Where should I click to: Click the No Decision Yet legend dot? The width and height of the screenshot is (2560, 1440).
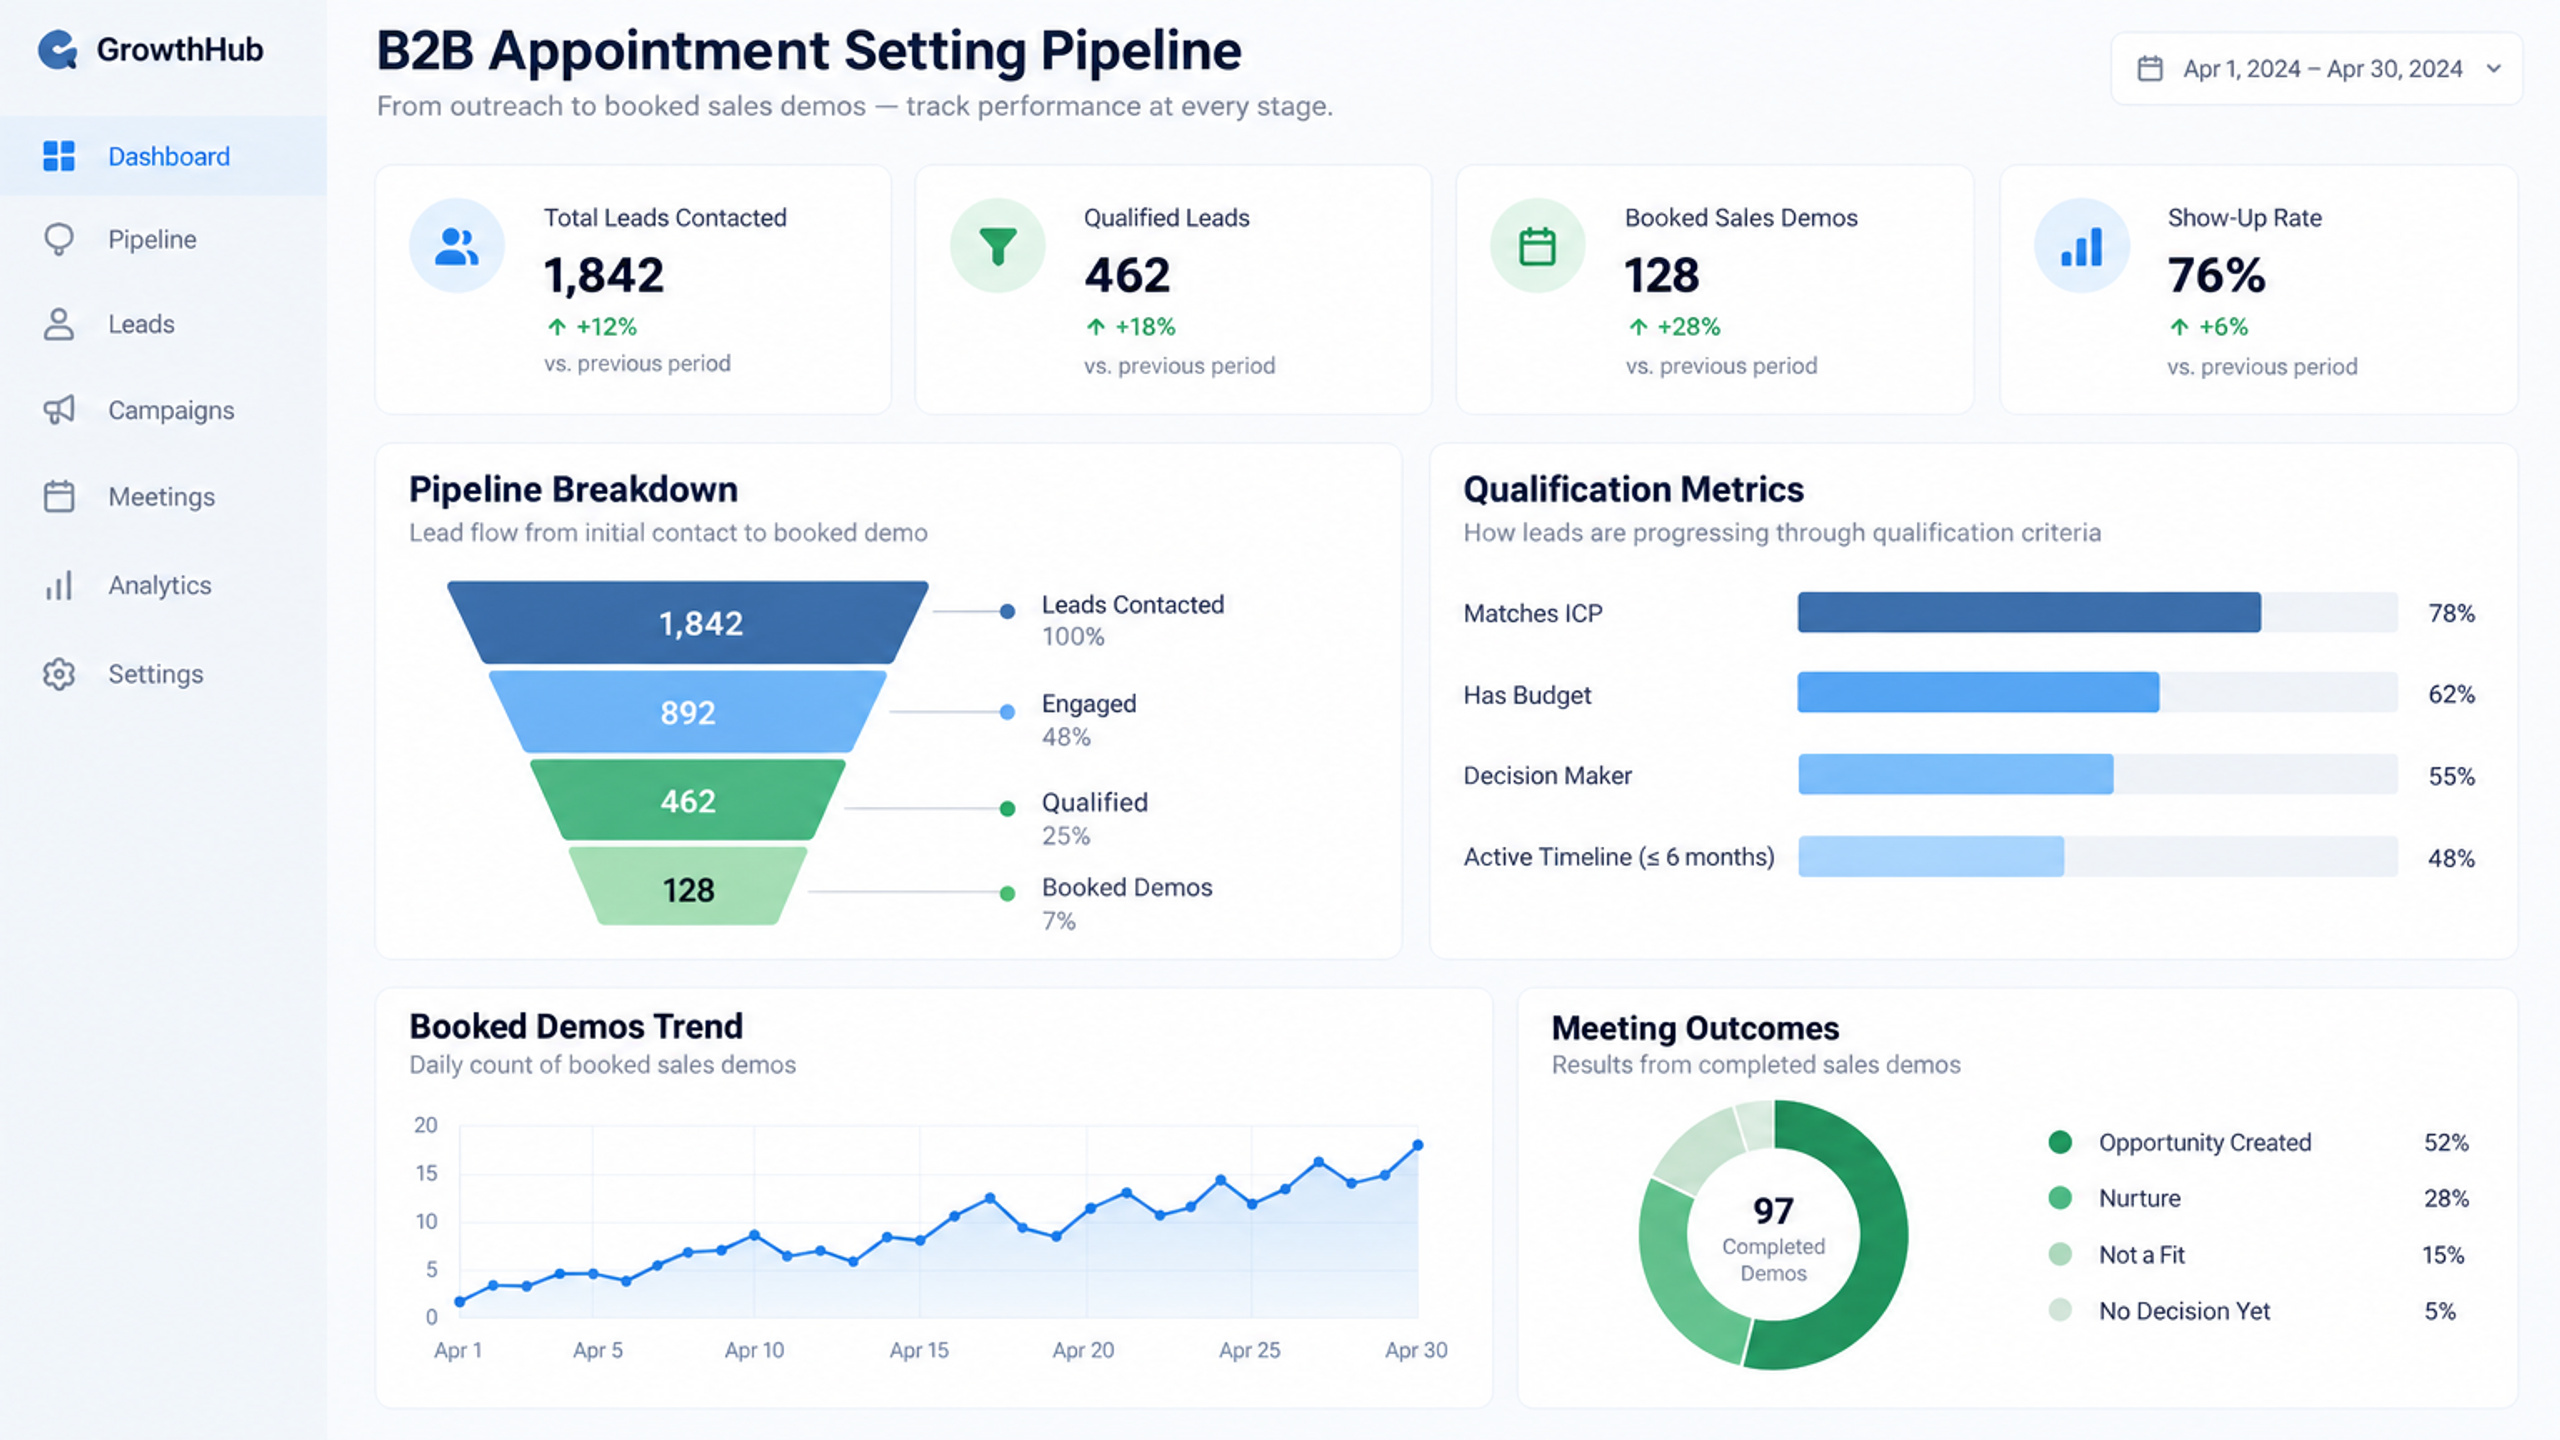click(2060, 1310)
